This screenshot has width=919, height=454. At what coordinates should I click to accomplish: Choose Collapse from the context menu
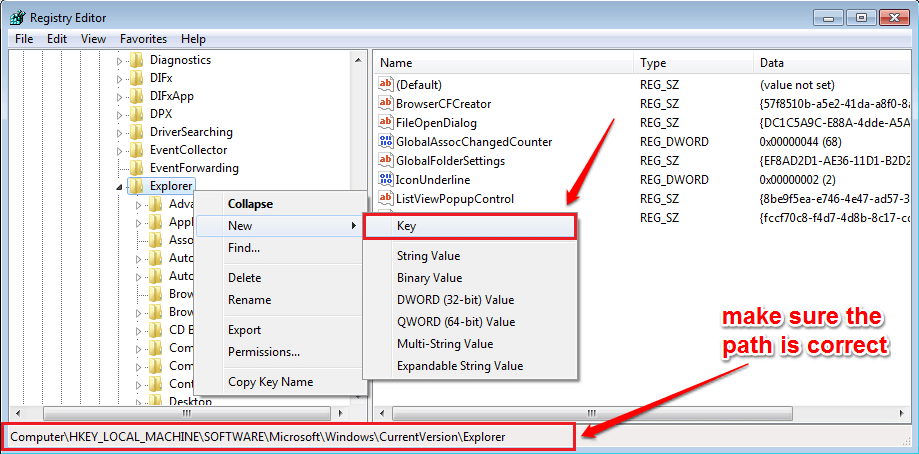279,204
